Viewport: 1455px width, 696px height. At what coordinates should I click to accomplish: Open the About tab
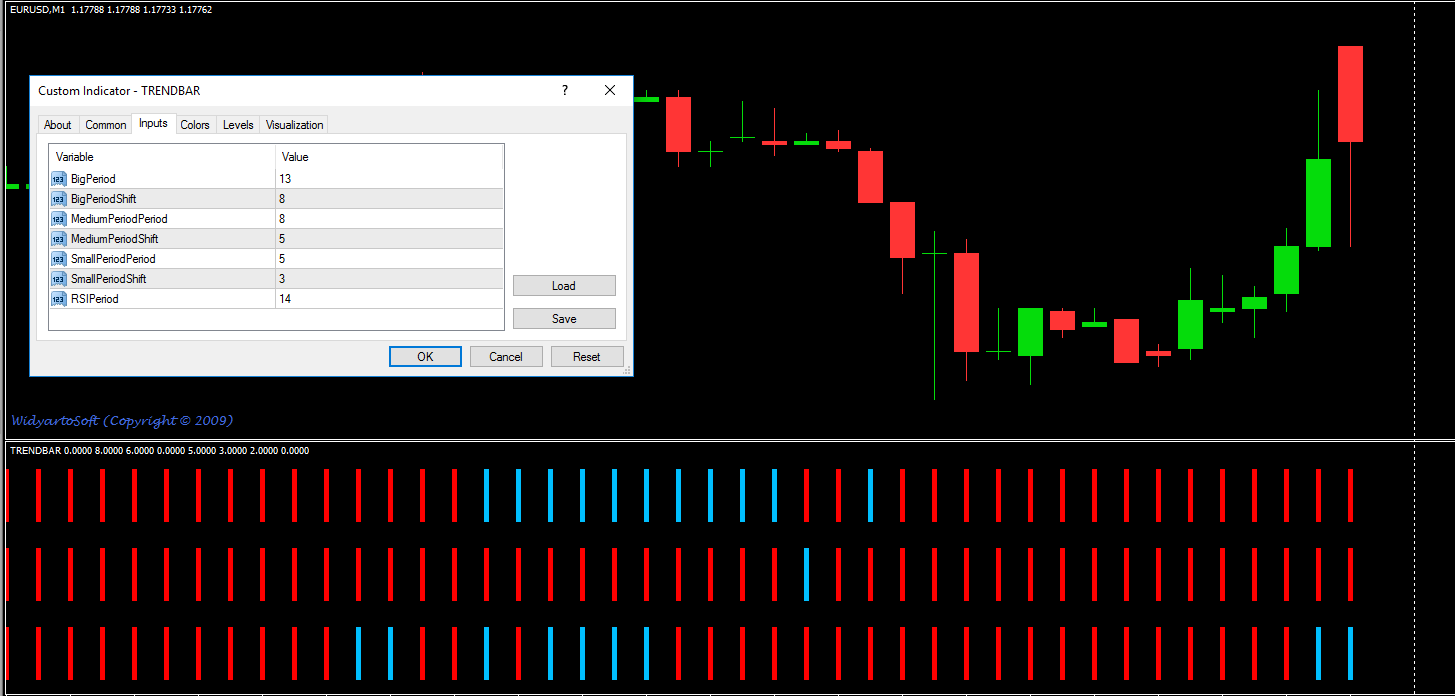coord(58,125)
